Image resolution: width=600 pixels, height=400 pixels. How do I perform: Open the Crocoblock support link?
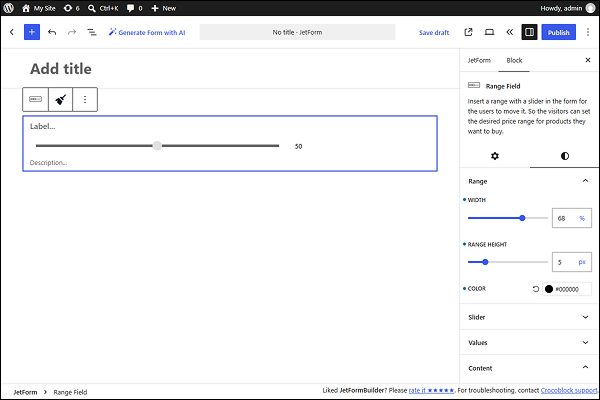569,390
